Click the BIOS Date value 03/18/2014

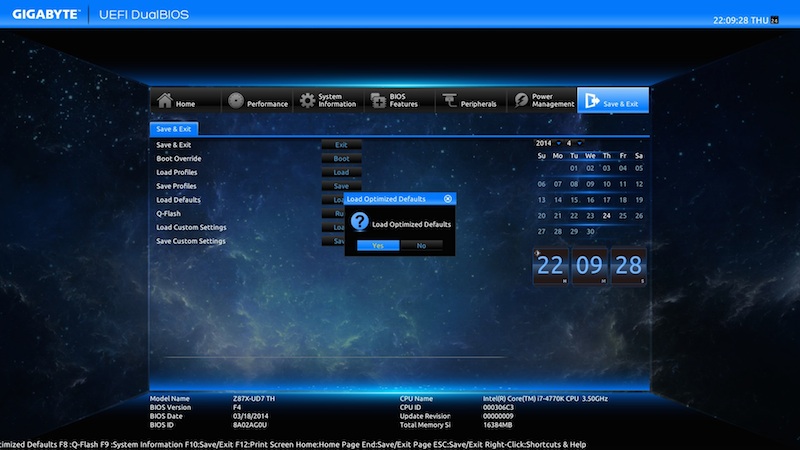pyautogui.click(x=251, y=416)
